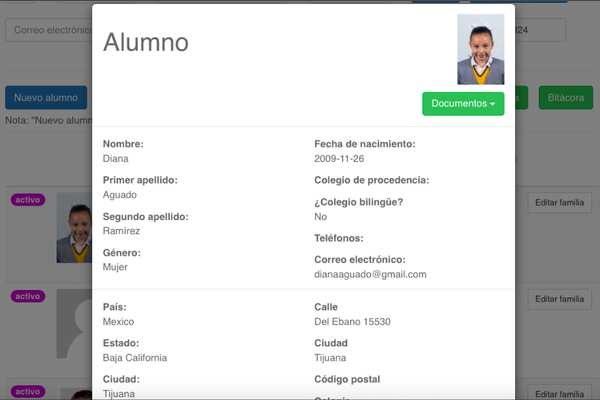Image resolution: width=600 pixels, height=400 pixels.
Task: Click the street address Del Ebano 15530
Action: [x=352, y=322]
